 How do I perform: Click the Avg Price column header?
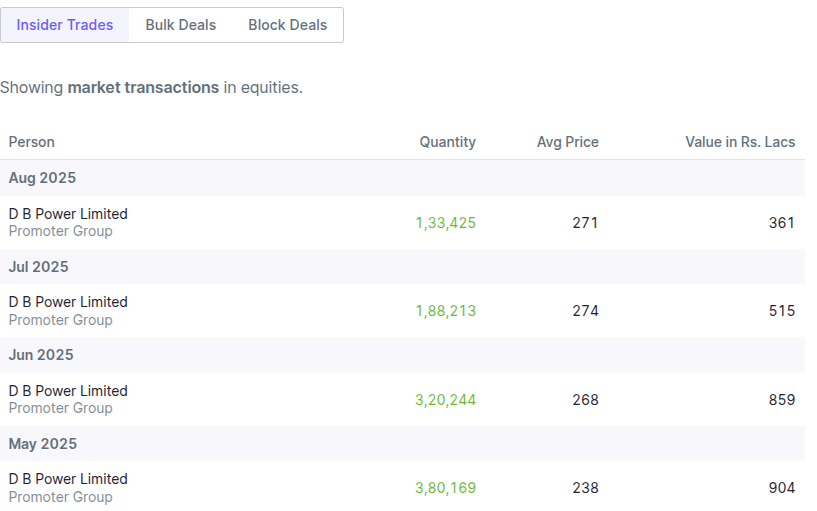coord(567,142)
